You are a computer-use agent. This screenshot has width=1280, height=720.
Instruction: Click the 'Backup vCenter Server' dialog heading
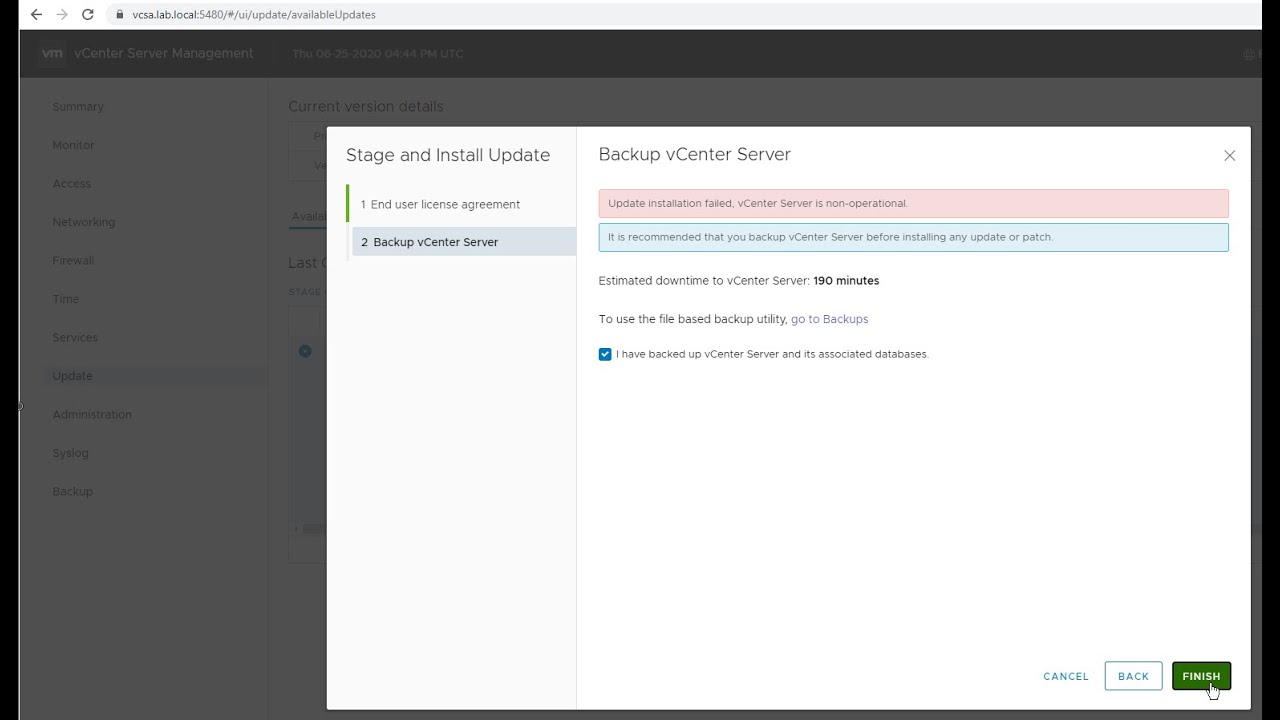point(694,154)
